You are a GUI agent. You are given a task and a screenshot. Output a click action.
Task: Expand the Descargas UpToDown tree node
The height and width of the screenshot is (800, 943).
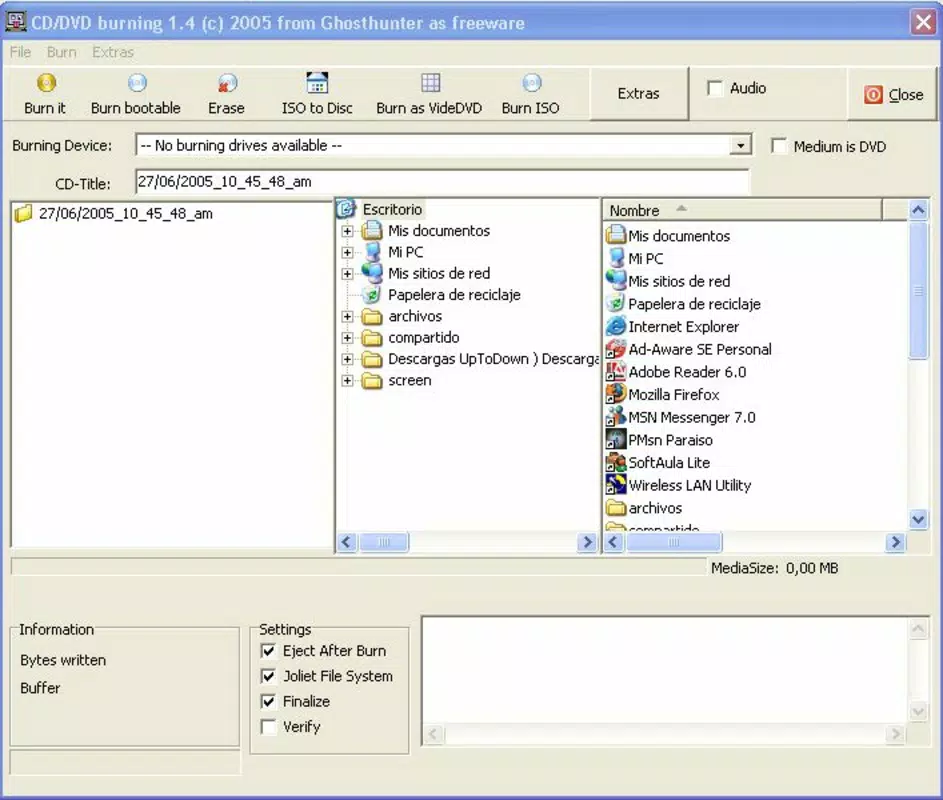[x=347, y=359]
